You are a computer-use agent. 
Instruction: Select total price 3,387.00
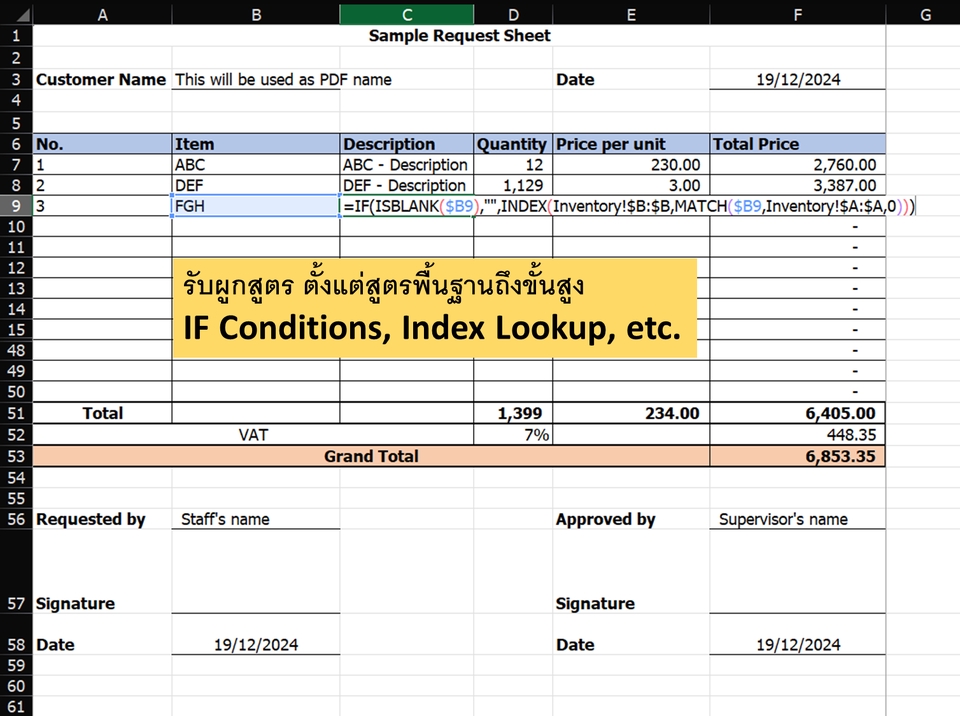(x=798, y=186)
